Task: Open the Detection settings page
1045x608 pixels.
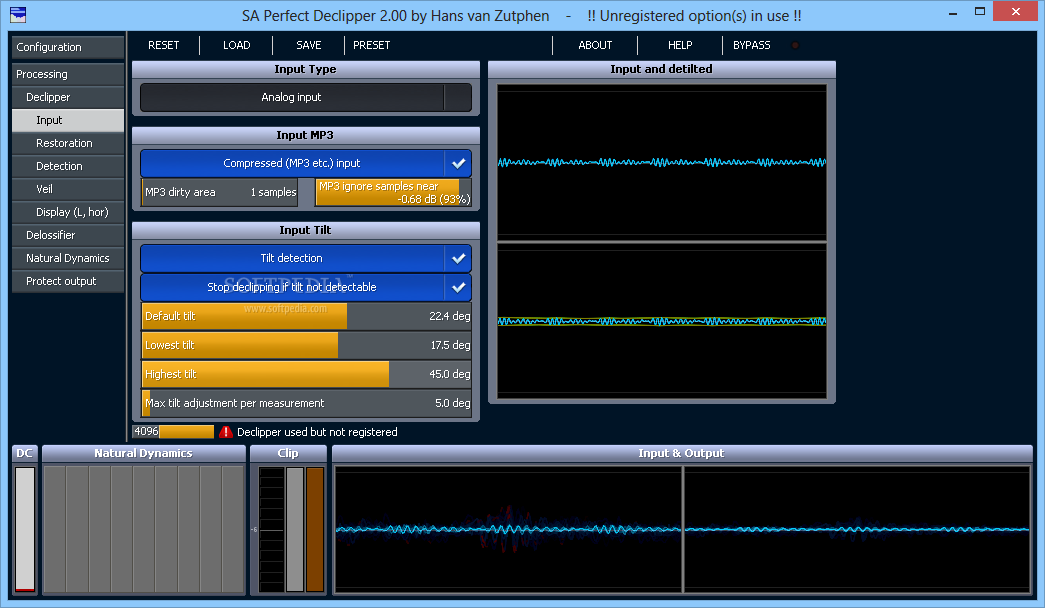Action: coord(68,166)
